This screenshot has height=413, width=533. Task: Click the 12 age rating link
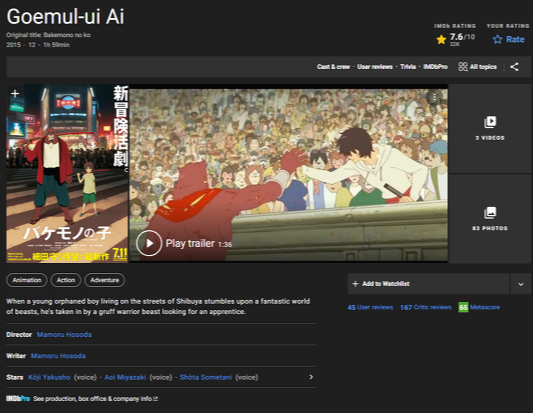32,45
